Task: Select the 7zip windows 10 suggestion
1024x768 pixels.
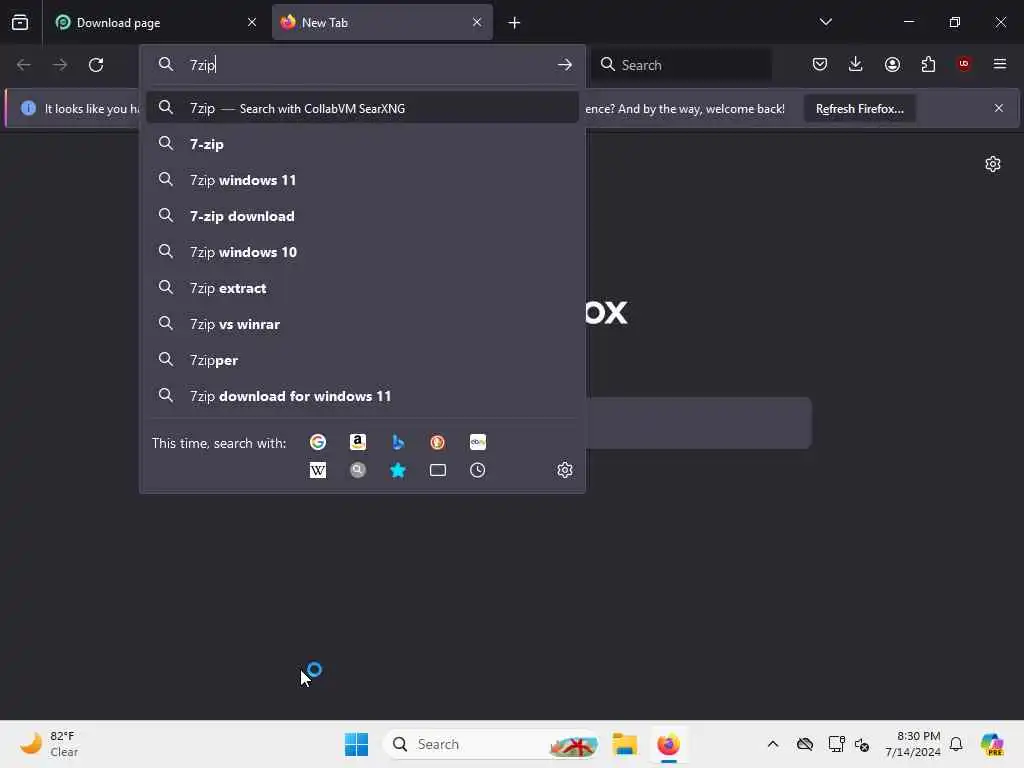Action: pyautogui.click(x=362, y=252)
